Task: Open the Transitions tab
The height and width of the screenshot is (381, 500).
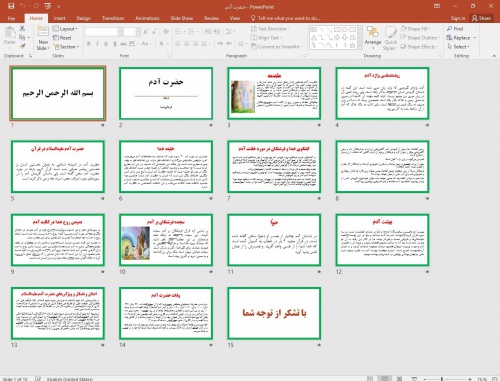Action: [113, 18]
